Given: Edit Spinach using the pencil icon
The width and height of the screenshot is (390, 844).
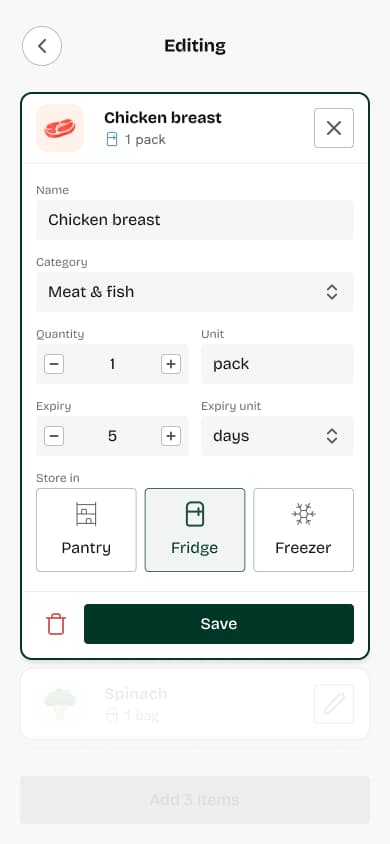Looking at the screenshot, I should tap(334, 704).
